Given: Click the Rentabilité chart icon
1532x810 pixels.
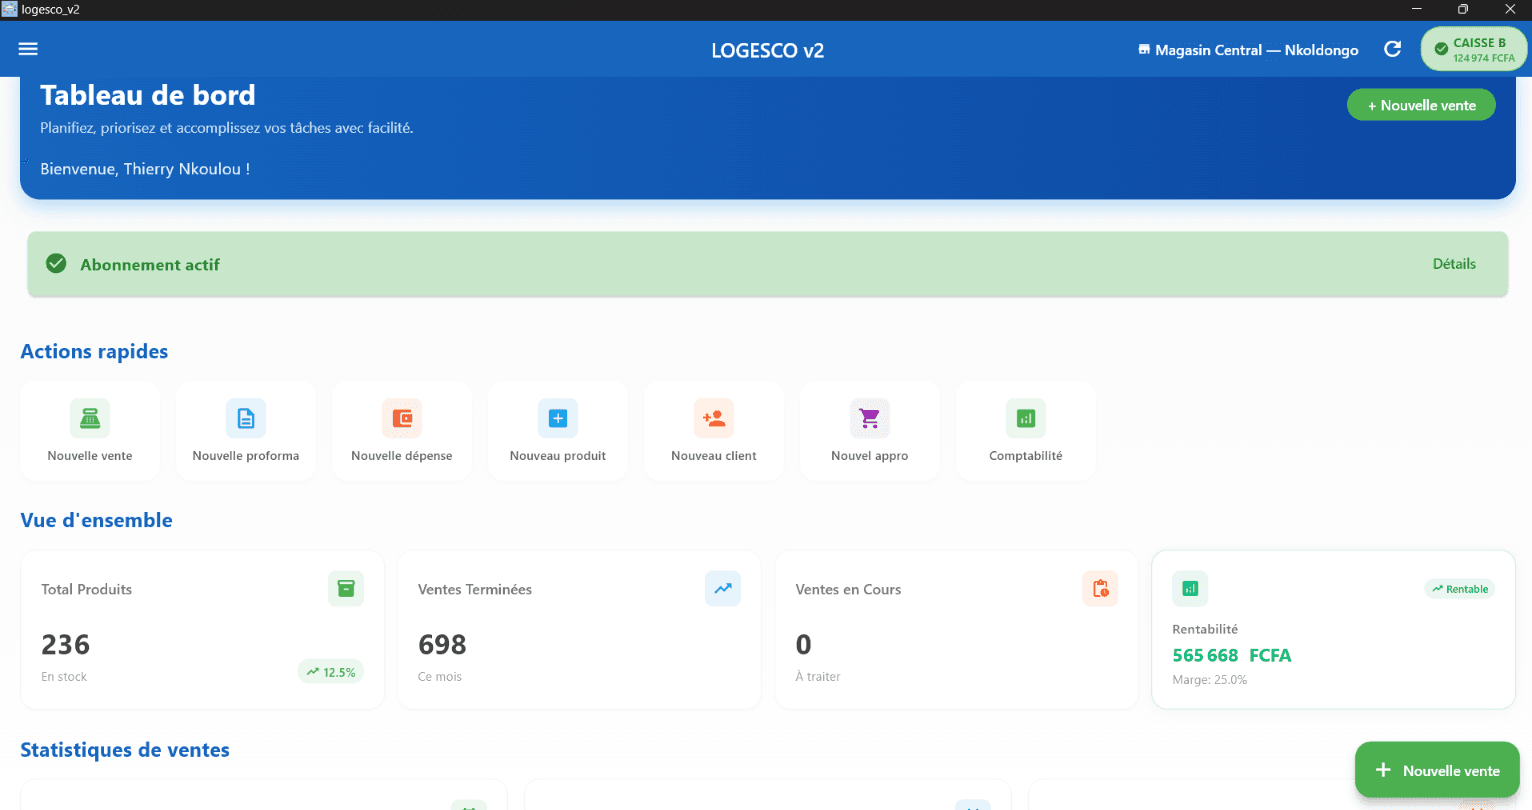Looking at the screenshot, I should [1190, 589].
